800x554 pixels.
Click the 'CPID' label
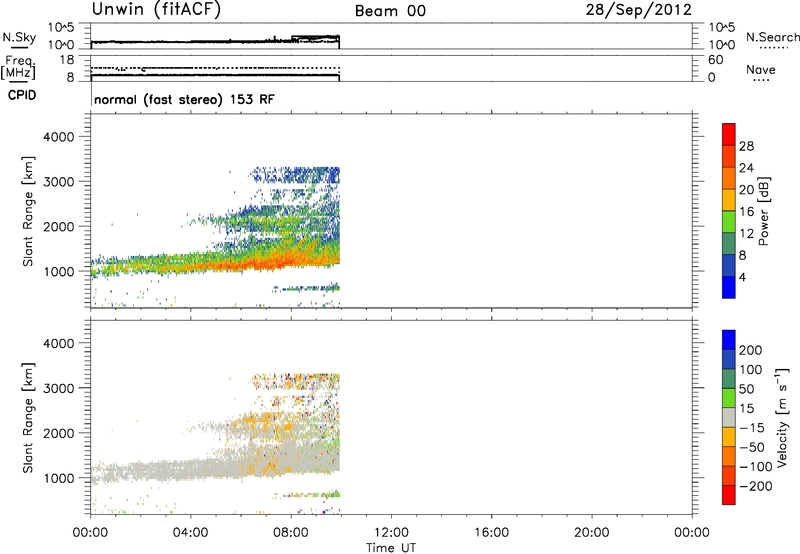click(22, 95)
